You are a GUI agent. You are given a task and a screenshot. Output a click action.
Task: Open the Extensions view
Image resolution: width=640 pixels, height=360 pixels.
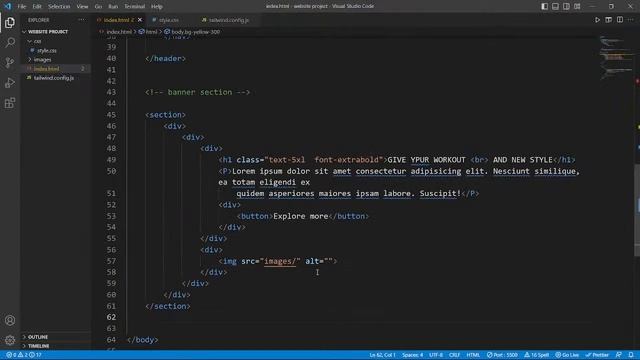(x=10, y=102)
